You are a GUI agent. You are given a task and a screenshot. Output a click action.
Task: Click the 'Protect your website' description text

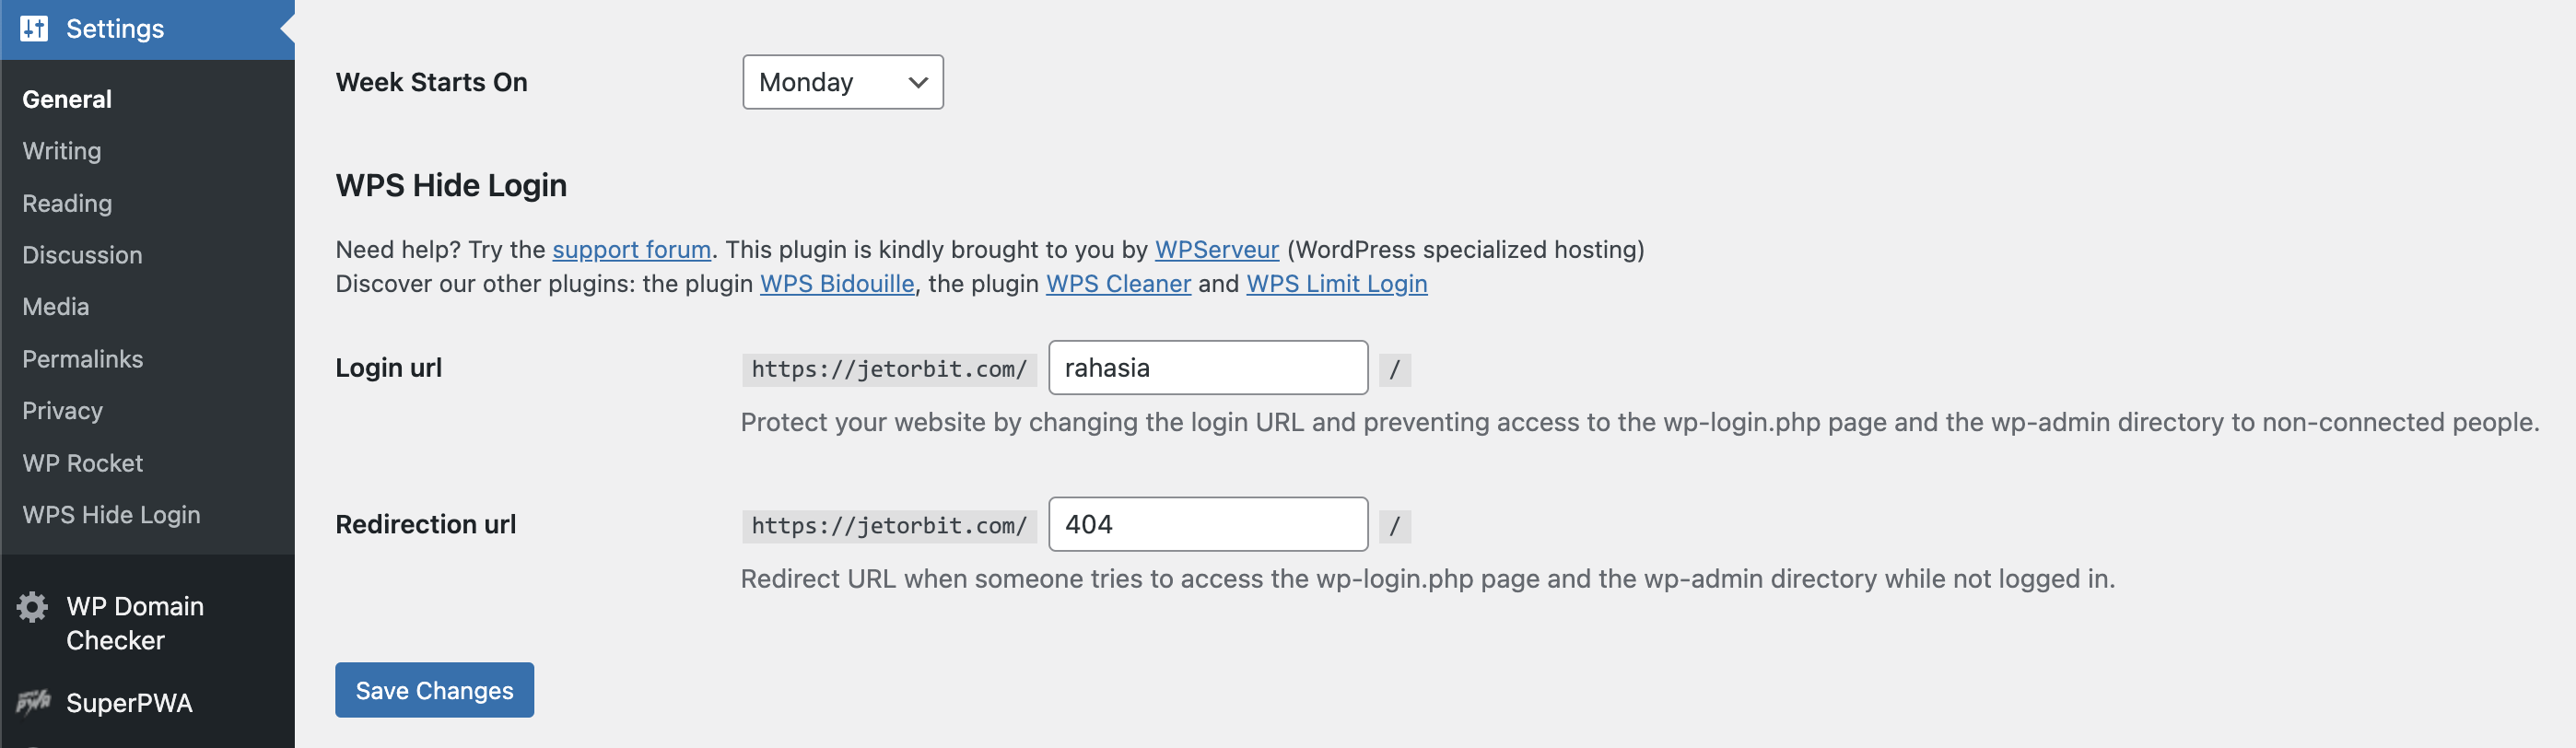(1640, 422)
